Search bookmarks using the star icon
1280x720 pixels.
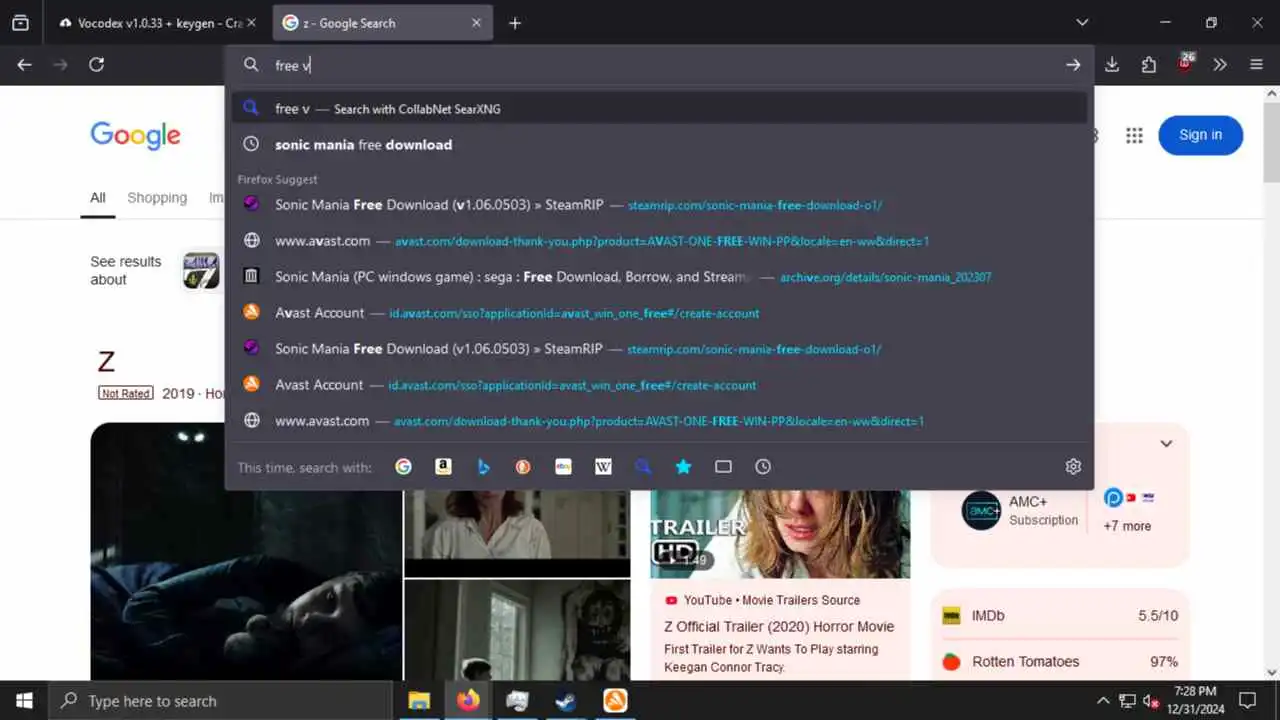[x=683, y=467]
